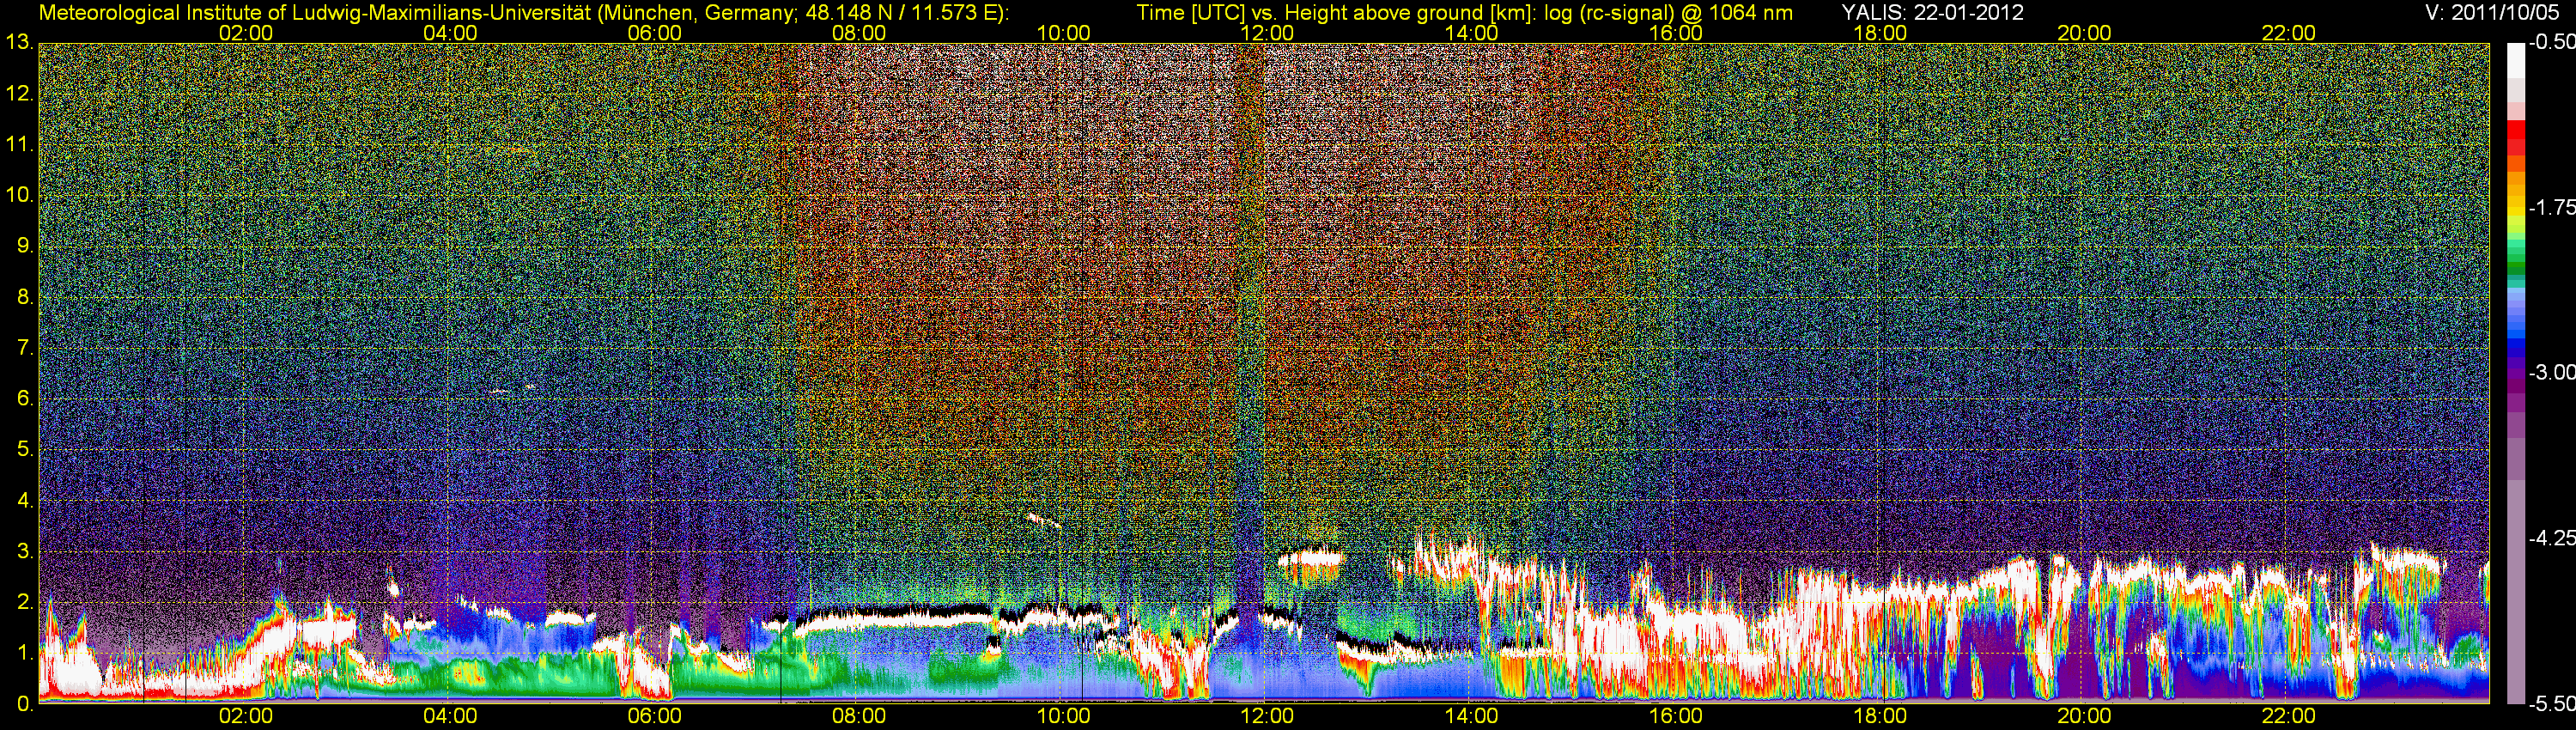Select the 14:00 label on the top time axis
The image size is (2576, 730).
(x=1472, y=33)
